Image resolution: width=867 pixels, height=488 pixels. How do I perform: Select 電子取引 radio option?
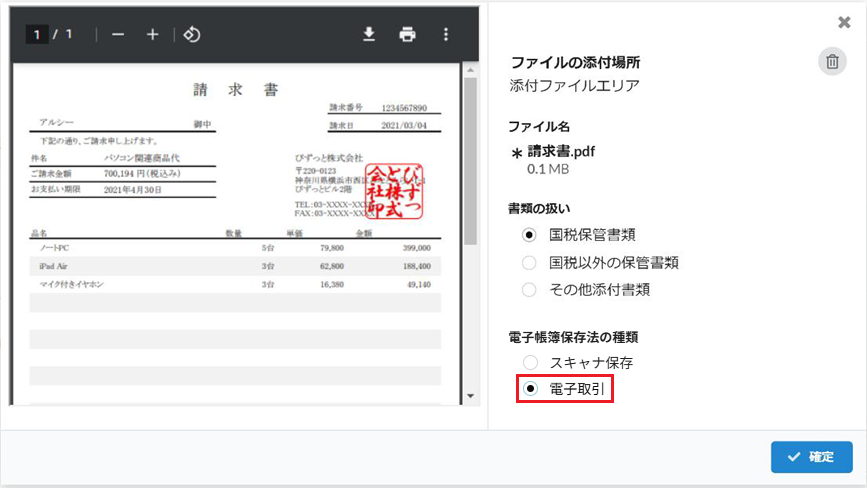(x=530, y=388)
